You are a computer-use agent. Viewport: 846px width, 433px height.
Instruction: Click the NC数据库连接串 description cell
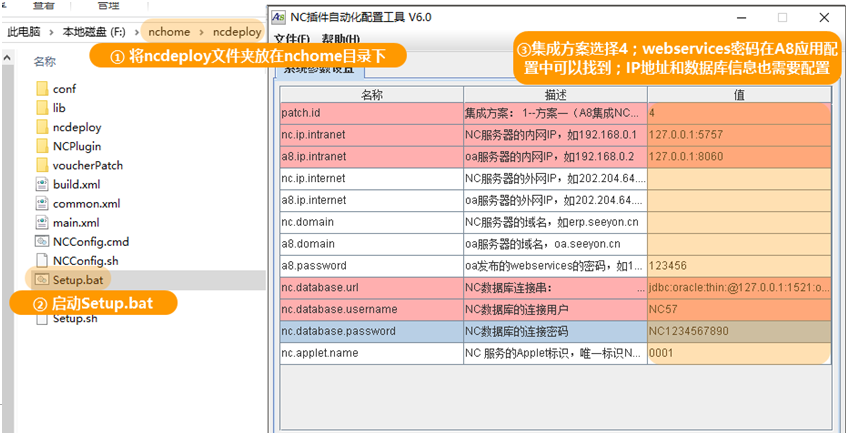pos(555,288)
